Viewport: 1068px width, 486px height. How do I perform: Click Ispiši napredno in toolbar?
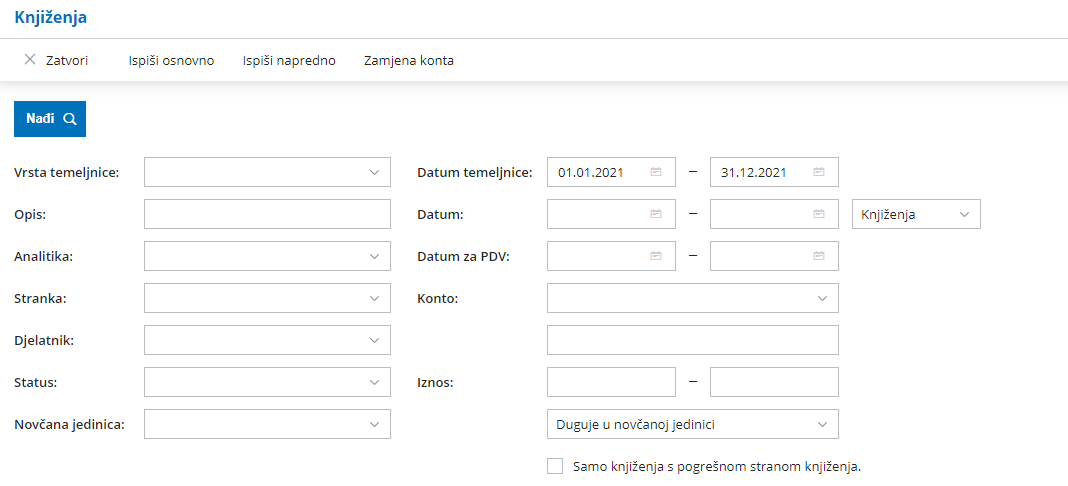289,61
